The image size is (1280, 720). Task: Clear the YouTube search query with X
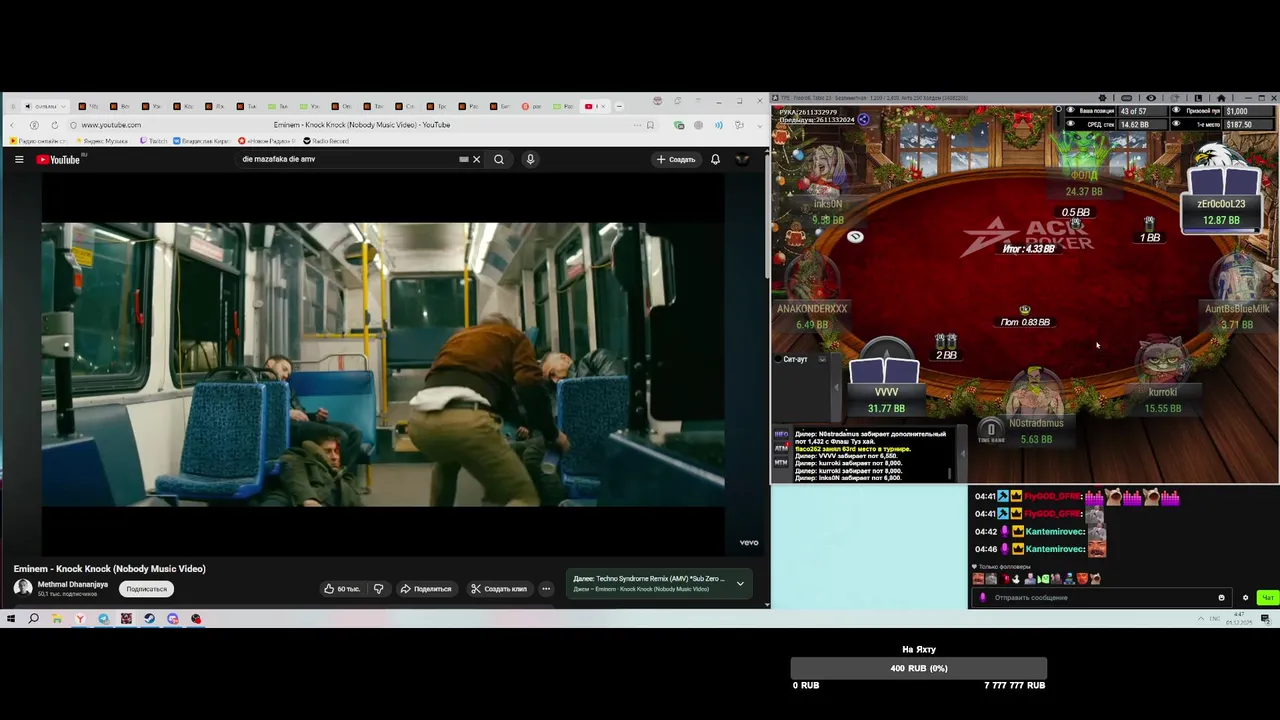(x=477, y=159)
